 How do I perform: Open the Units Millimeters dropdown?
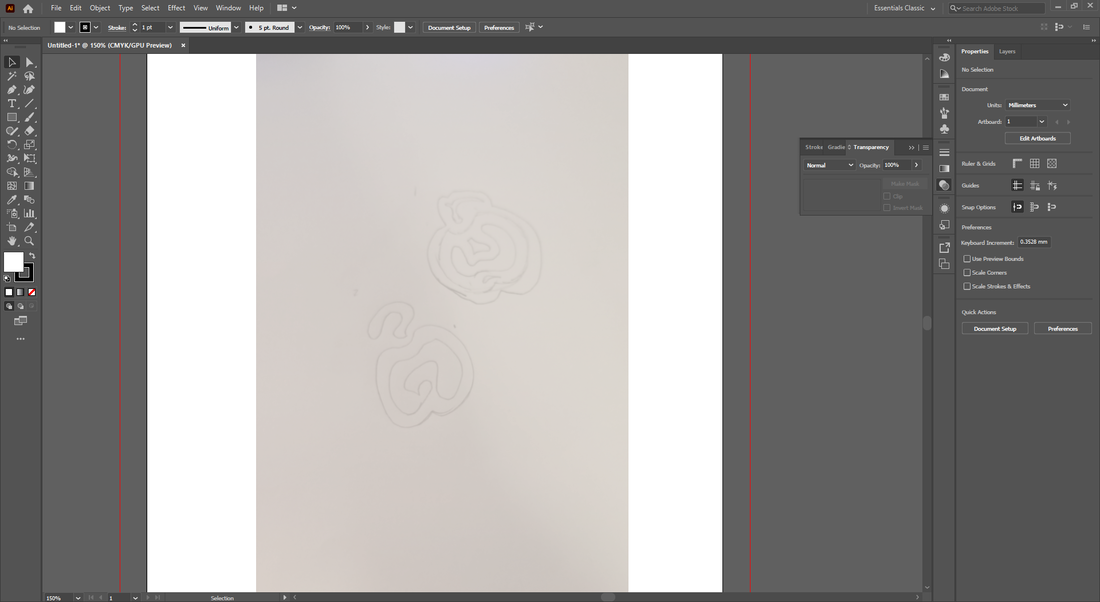click(1038, 105)
